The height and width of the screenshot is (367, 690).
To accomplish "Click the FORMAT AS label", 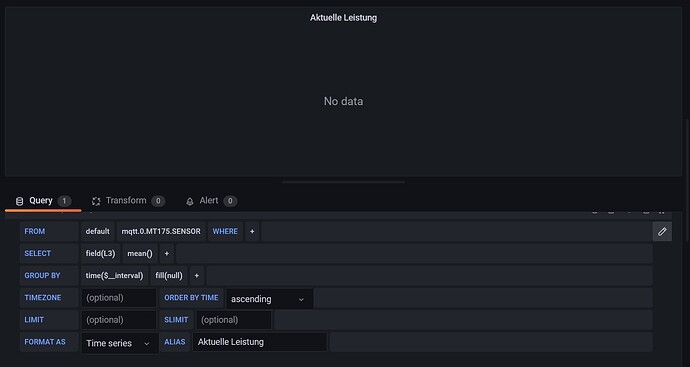I will click(49, 342).
